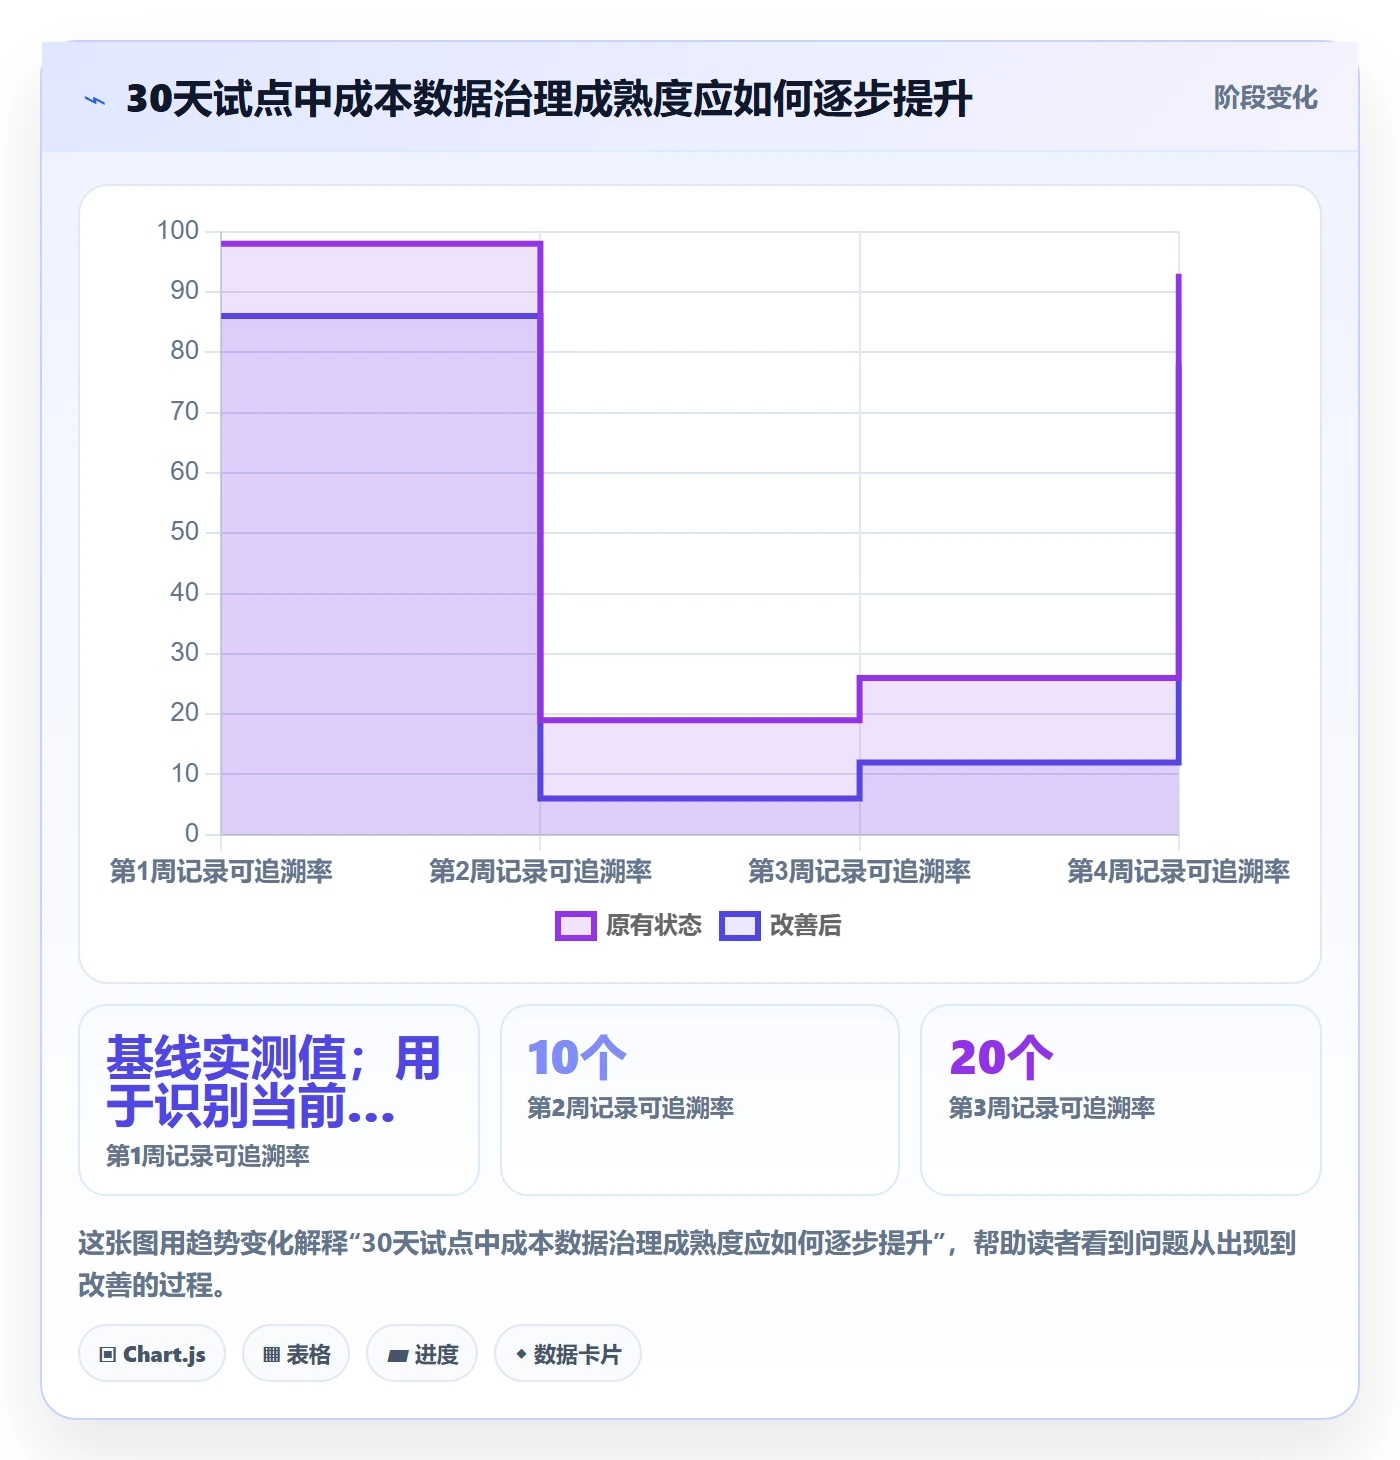
Task: Click the 第1周记录可追溯率 axis label
Action: tap(221, 871)
